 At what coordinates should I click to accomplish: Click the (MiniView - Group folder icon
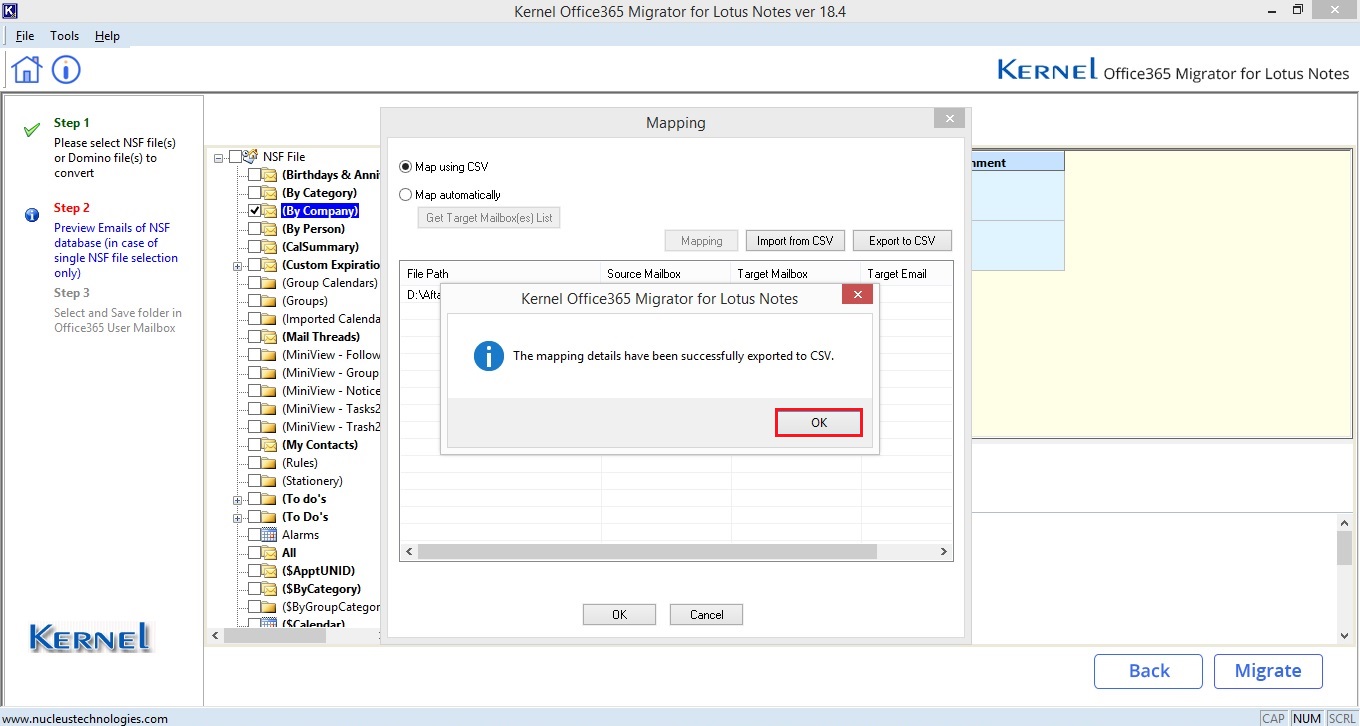point(270,373)
